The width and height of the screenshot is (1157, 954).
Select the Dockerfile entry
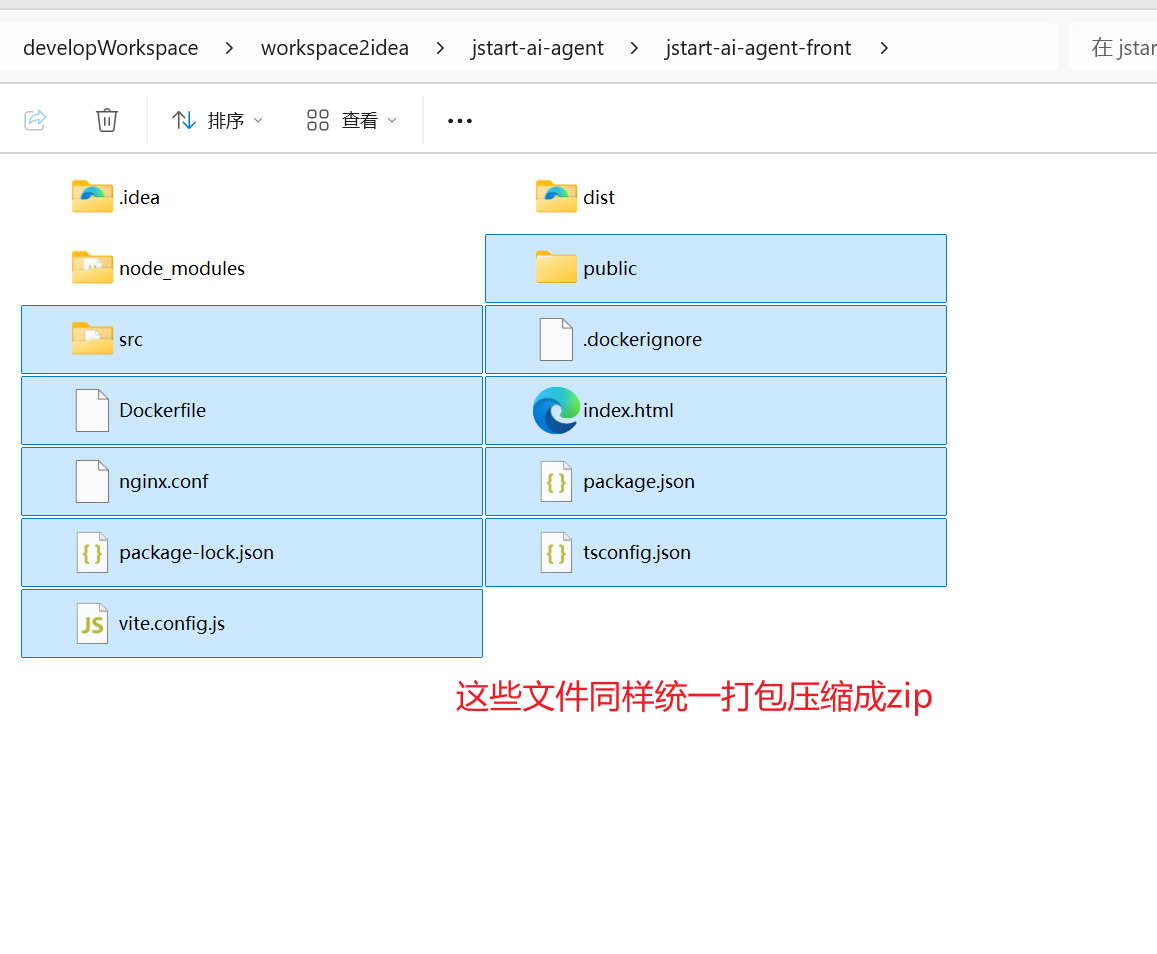(161, 410)
